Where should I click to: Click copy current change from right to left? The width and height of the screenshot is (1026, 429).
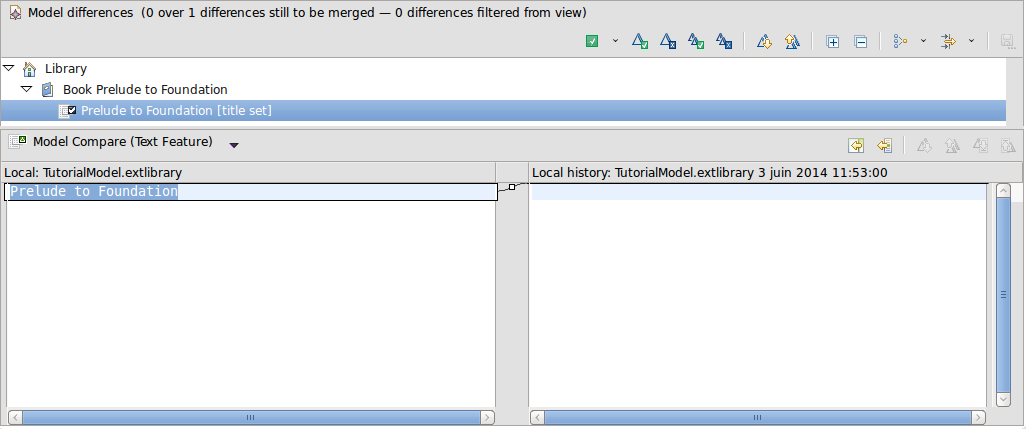click(884, 145)
